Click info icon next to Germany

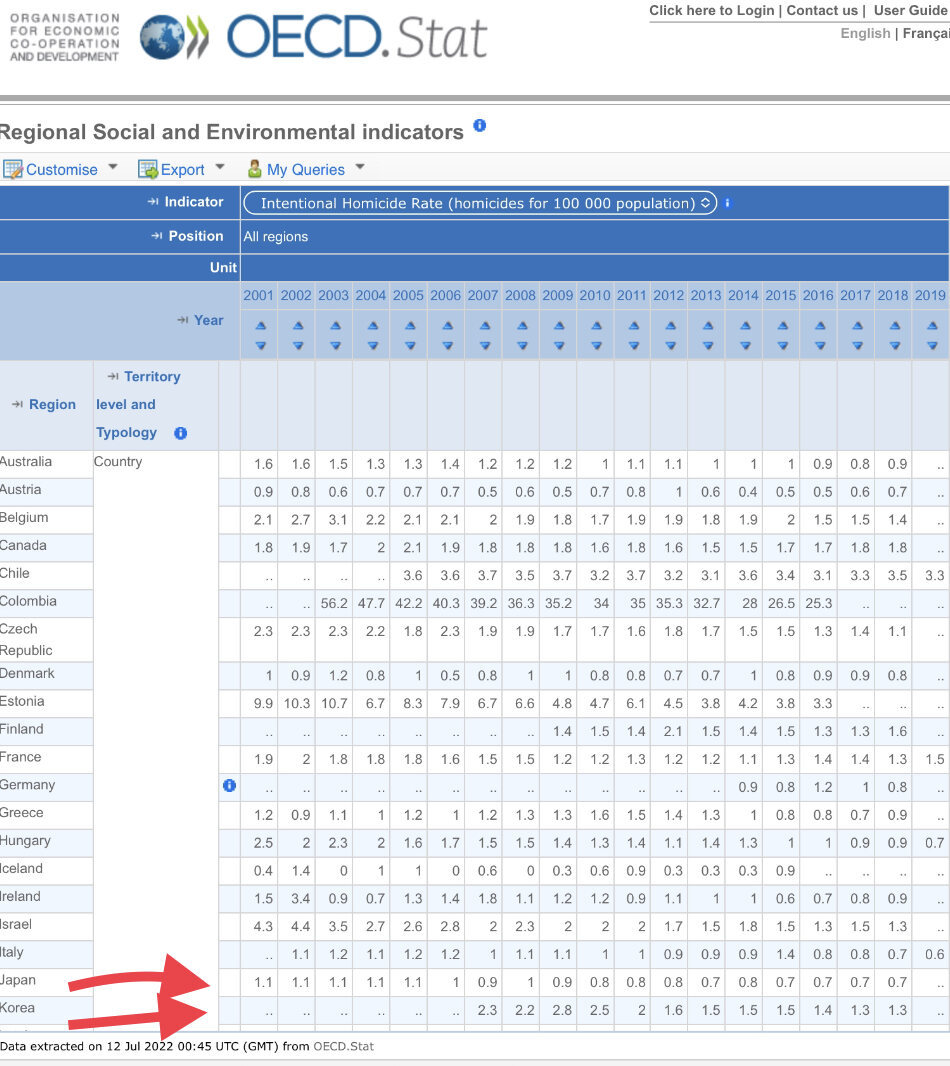coord(229,786)
